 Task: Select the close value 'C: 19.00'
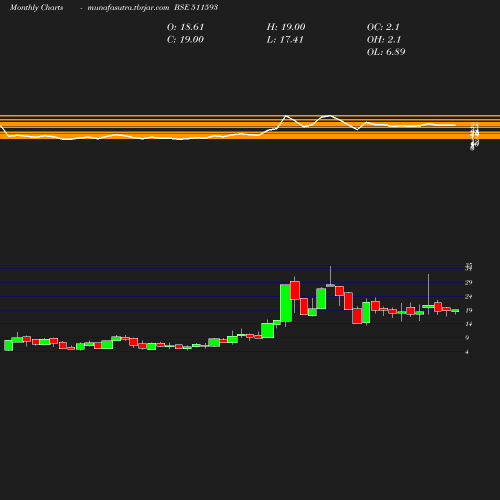[x=185, y=40]
